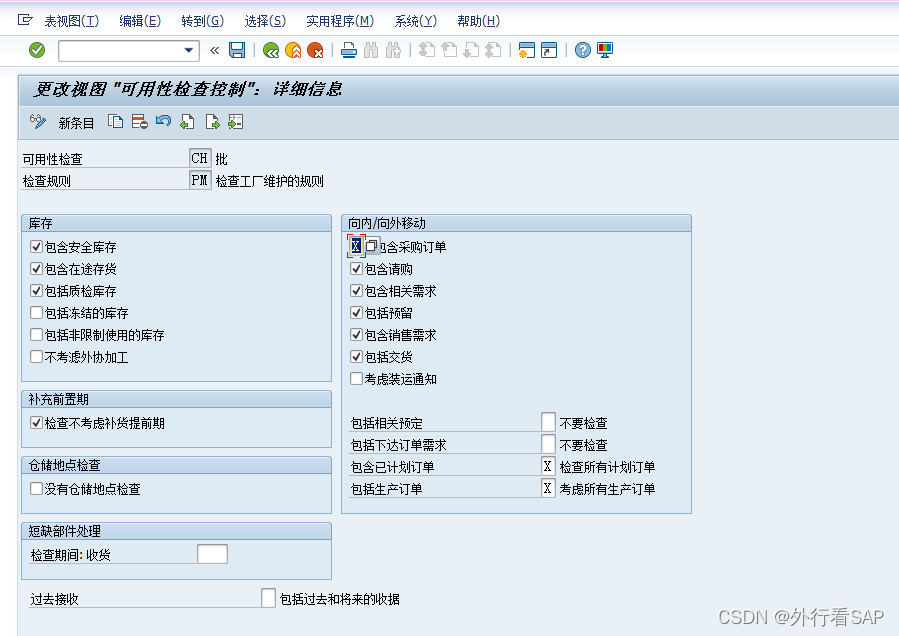This screenshot has width=899, height=636.
Task: Click the Delete entry icon
Action: coord(139,122)
